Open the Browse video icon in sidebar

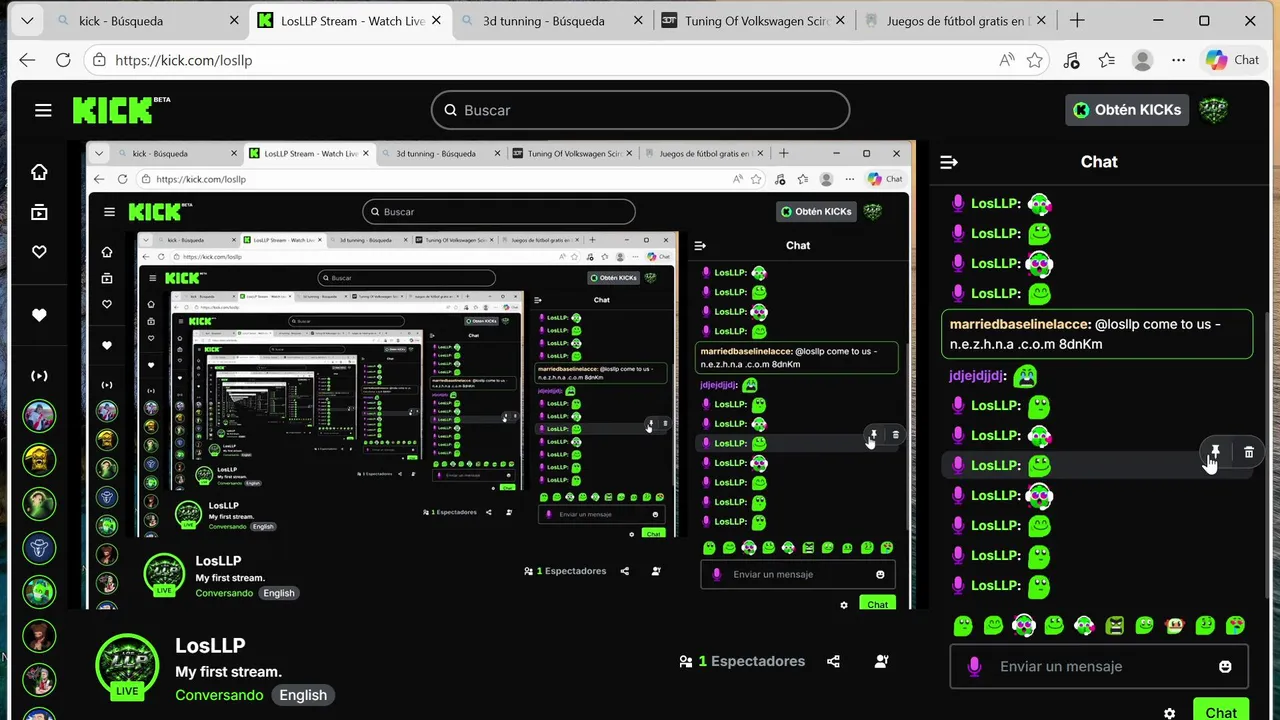tap(39, 212)
